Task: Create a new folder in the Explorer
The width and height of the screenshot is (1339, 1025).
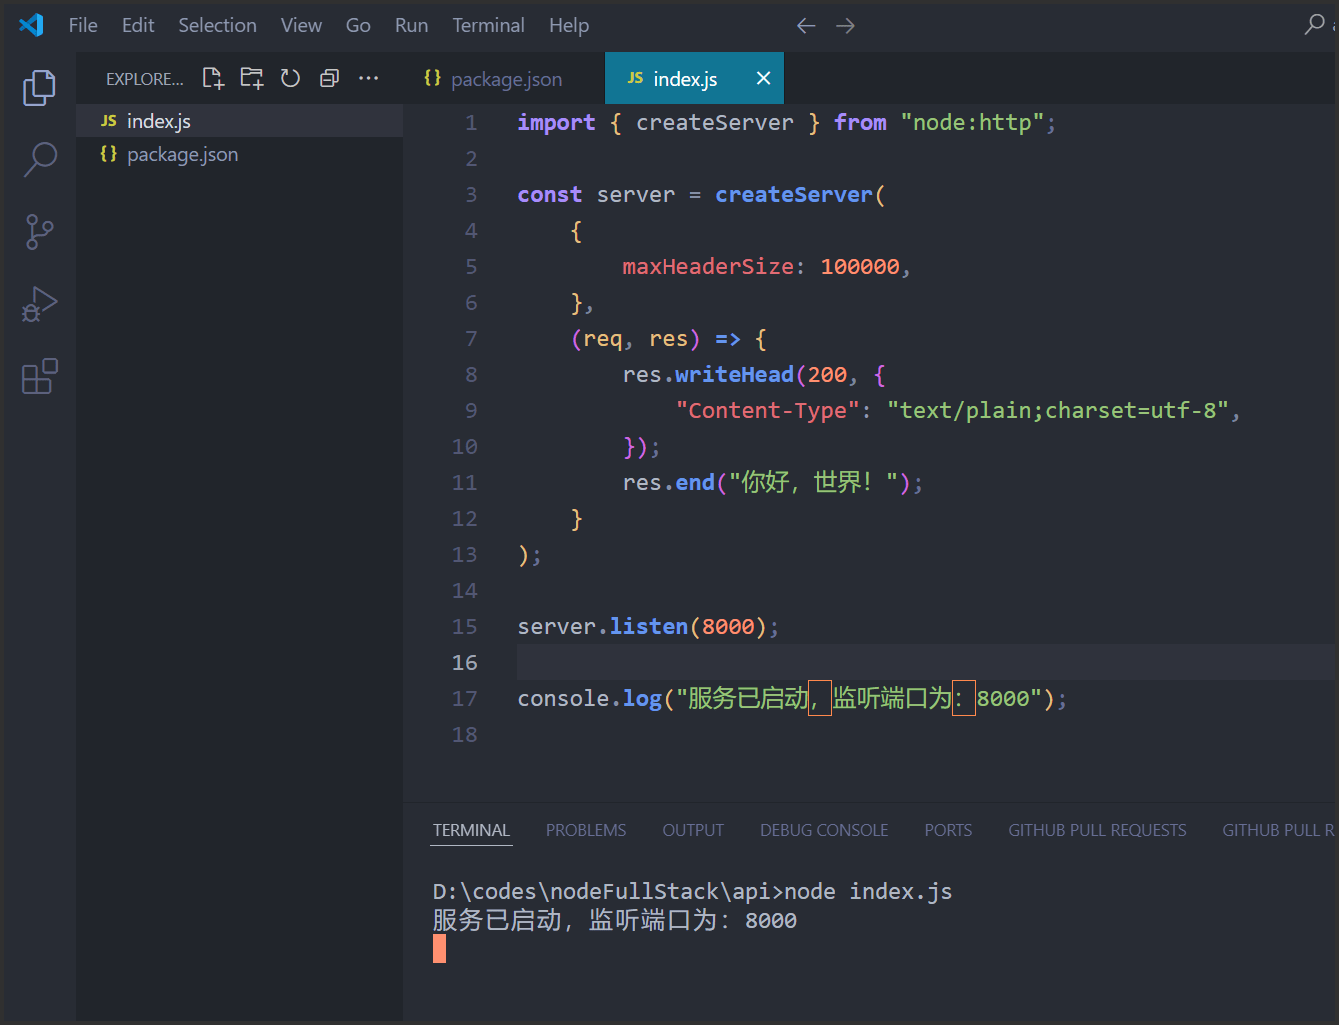Action: [x=252, y=78]
